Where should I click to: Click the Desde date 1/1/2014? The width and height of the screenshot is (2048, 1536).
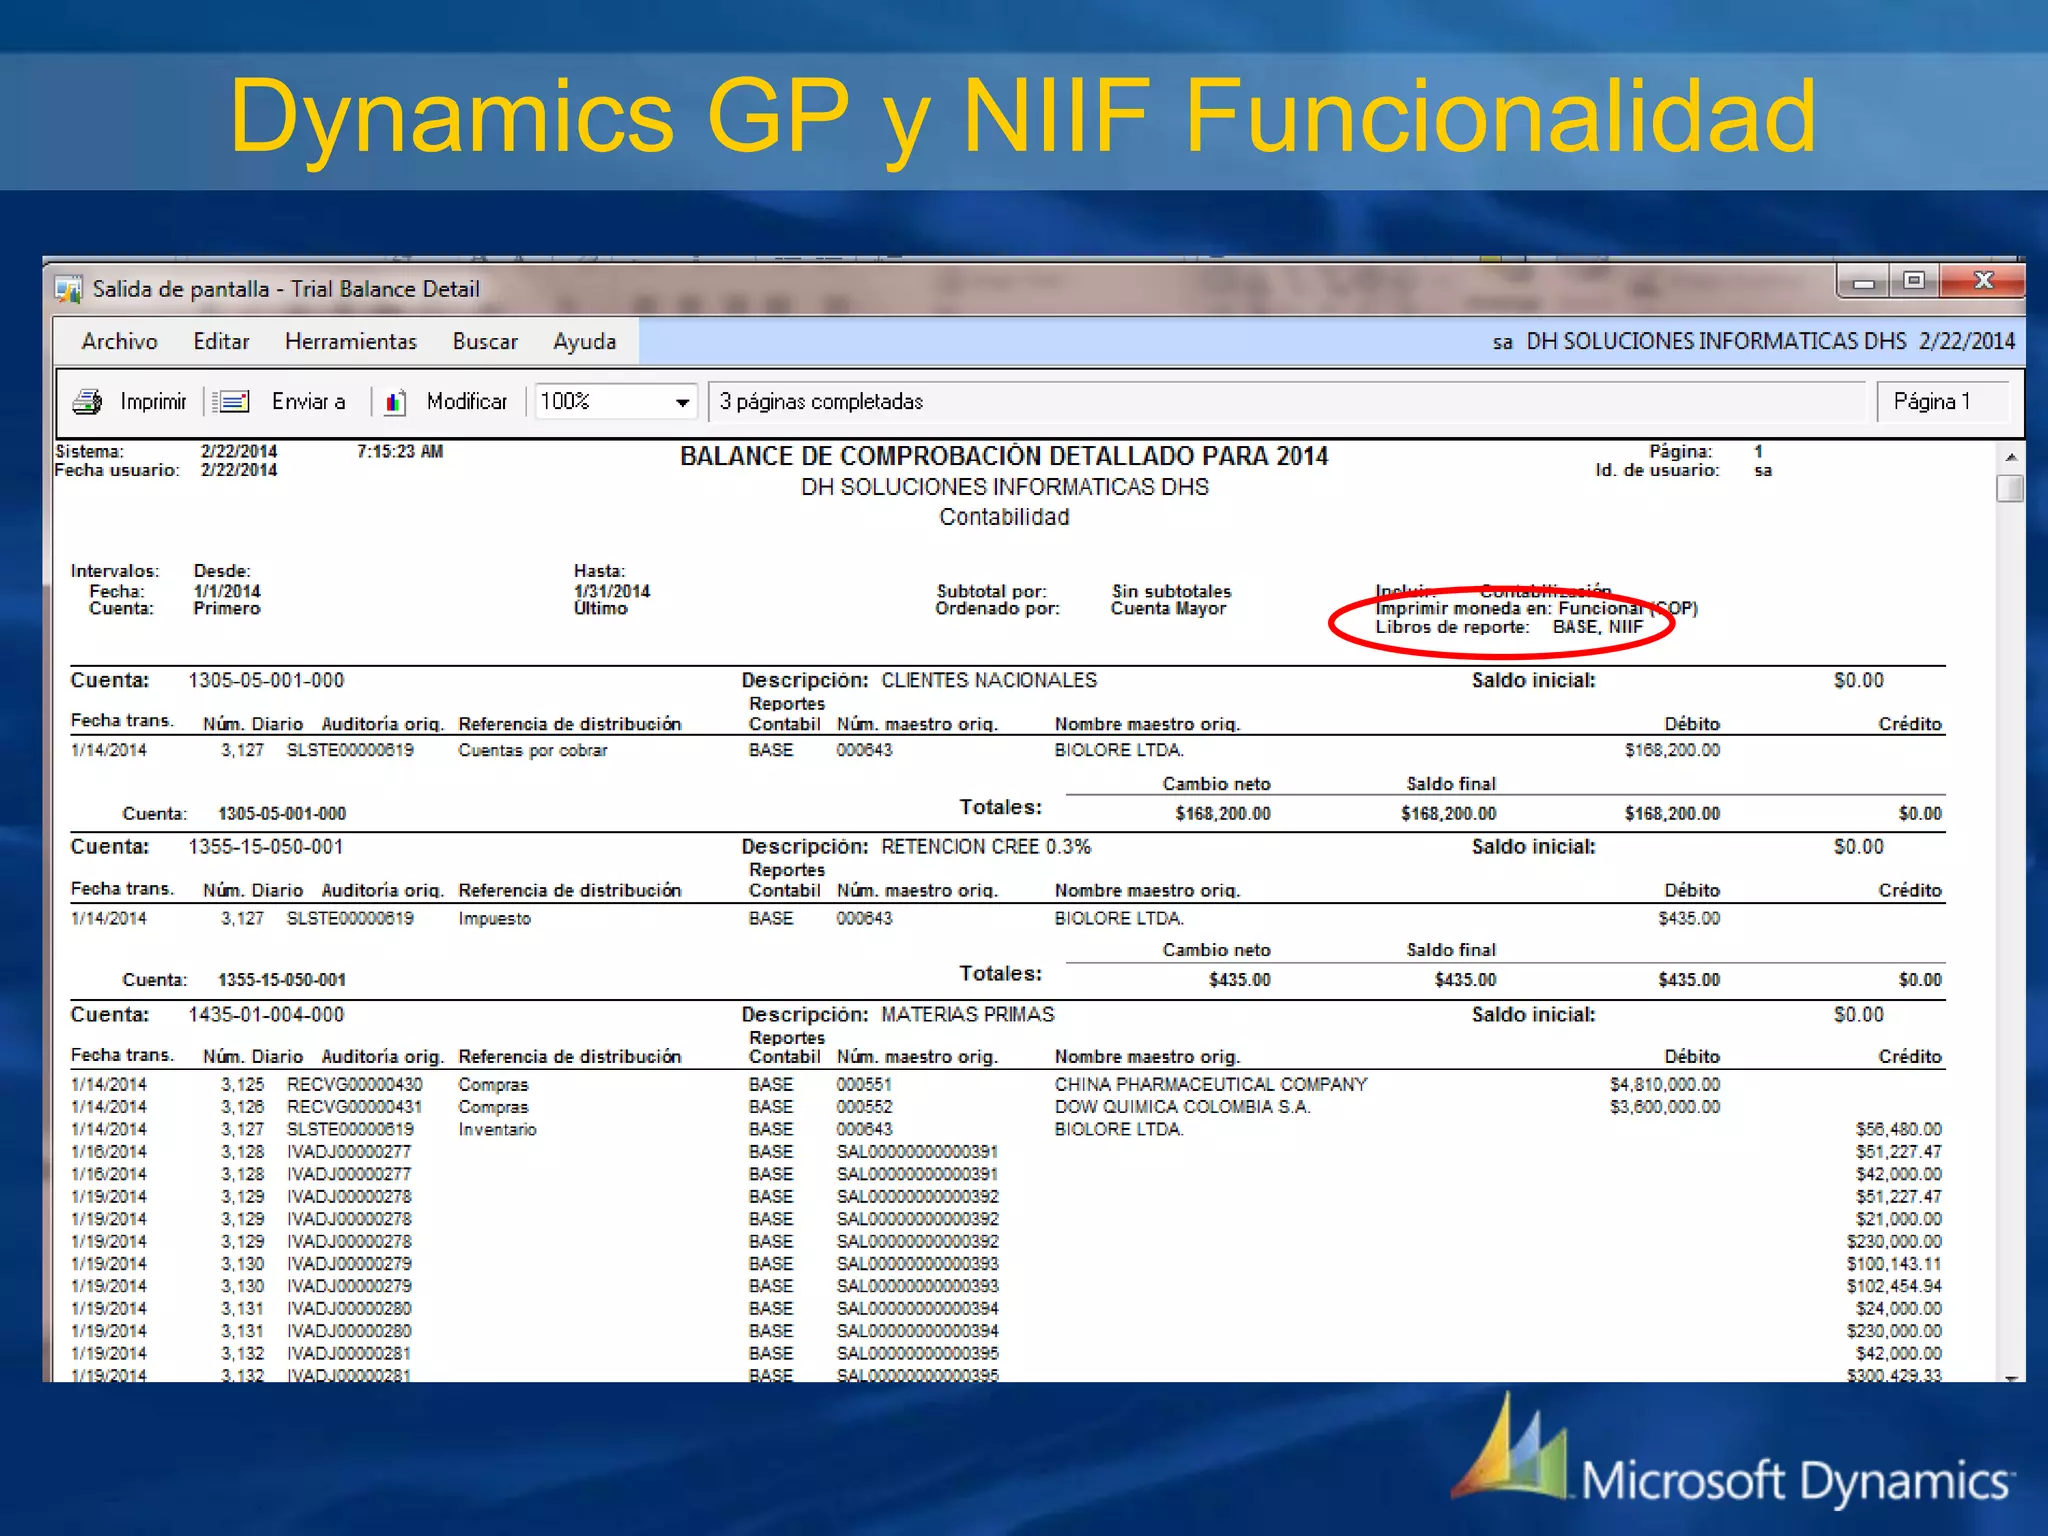(227, 591)
